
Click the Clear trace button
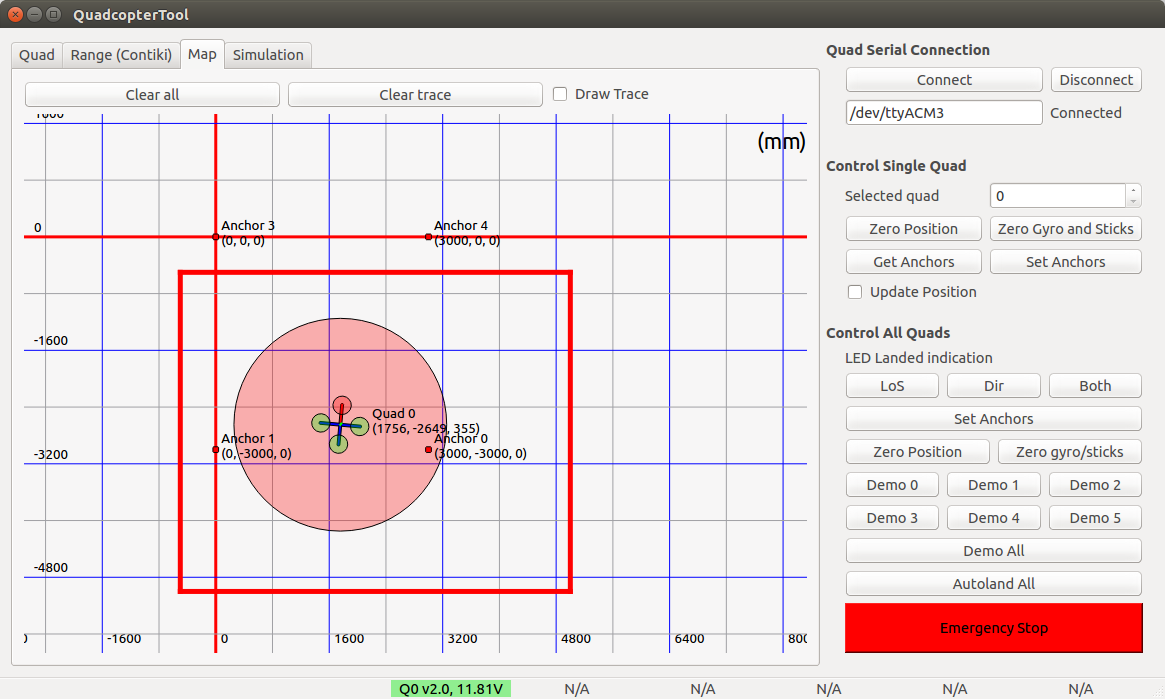[415, 94]
